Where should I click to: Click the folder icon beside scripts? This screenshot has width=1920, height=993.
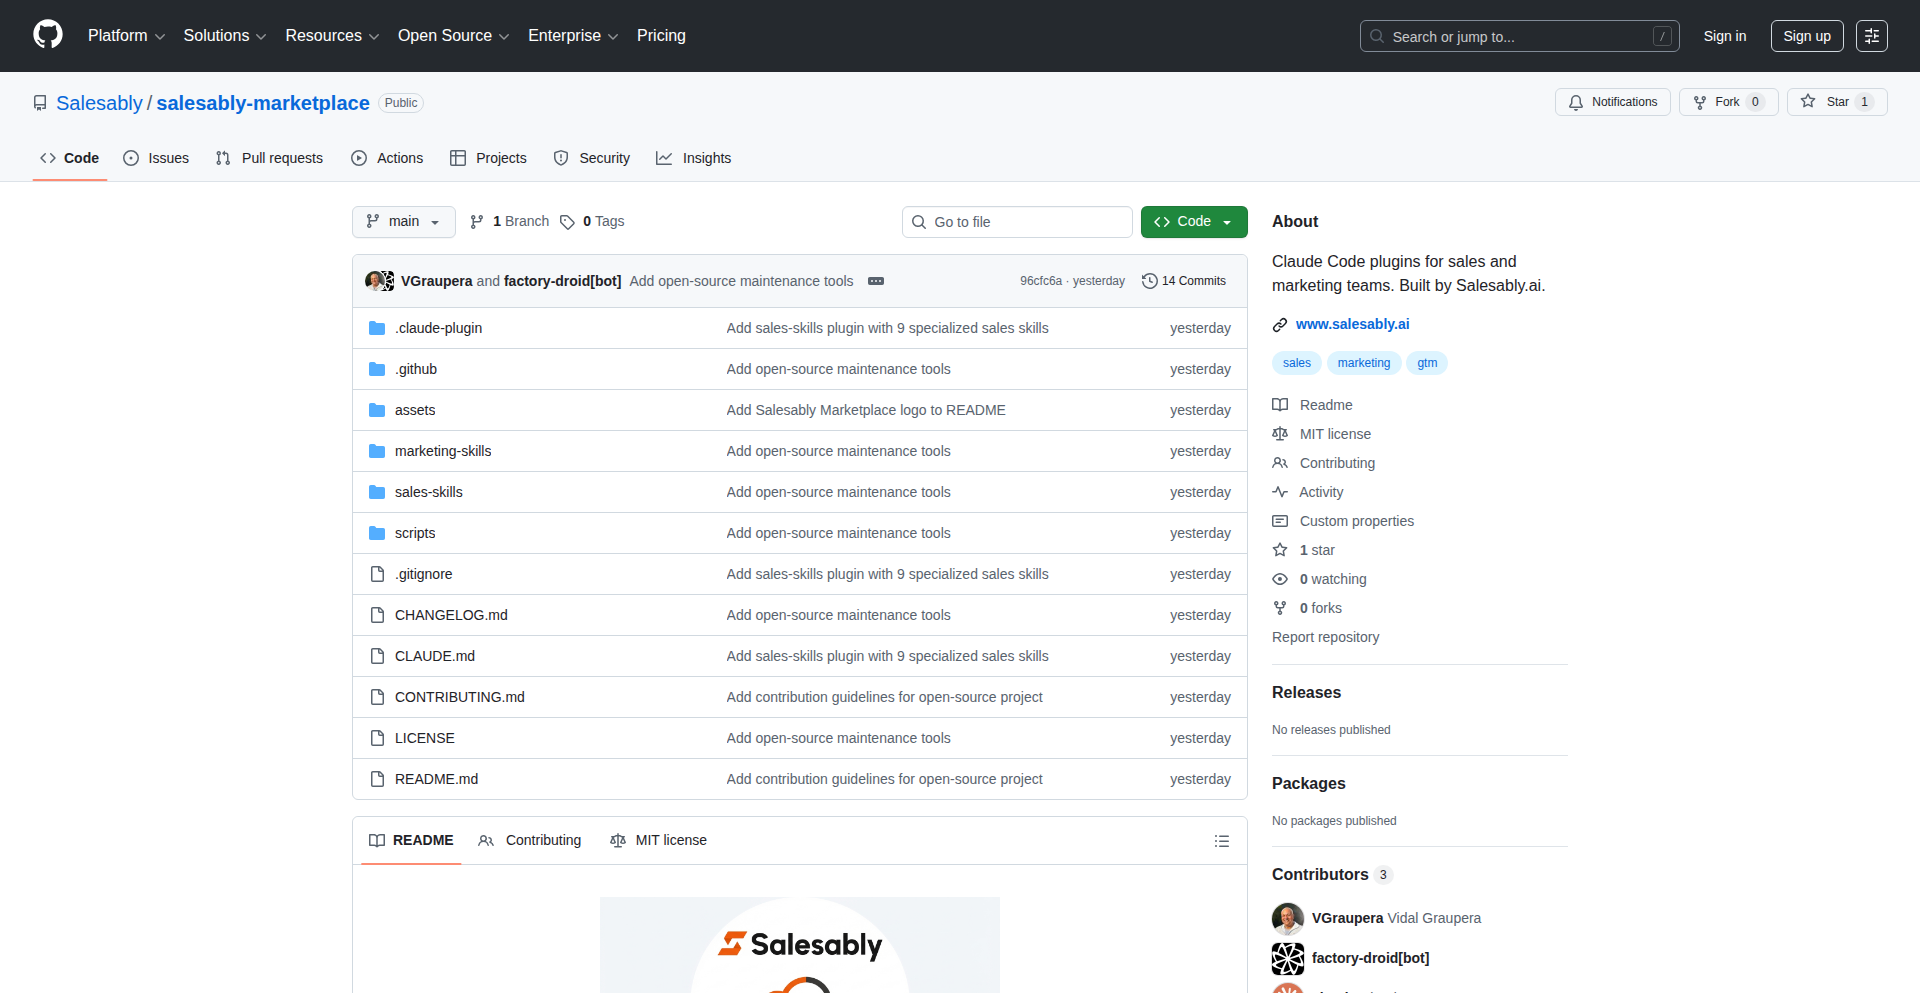tap(377, 533)
